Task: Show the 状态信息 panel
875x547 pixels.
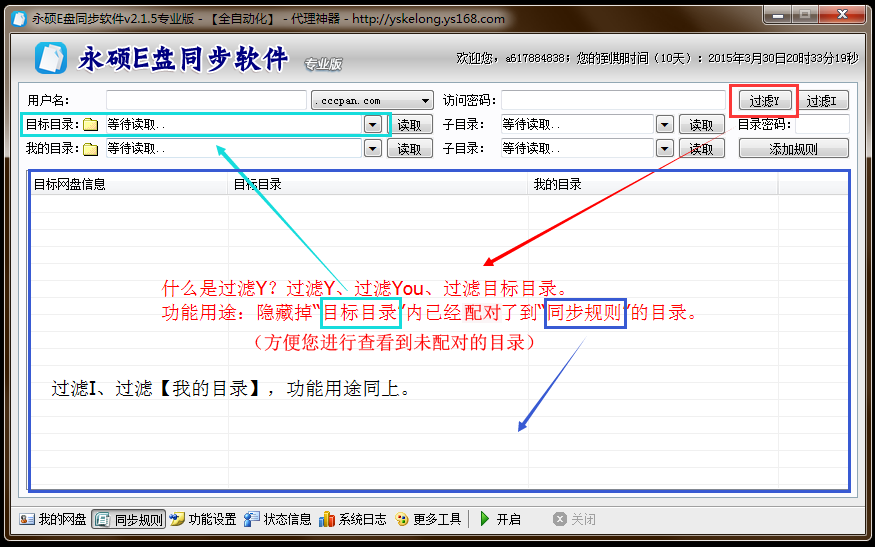Action: coord(279,519)
